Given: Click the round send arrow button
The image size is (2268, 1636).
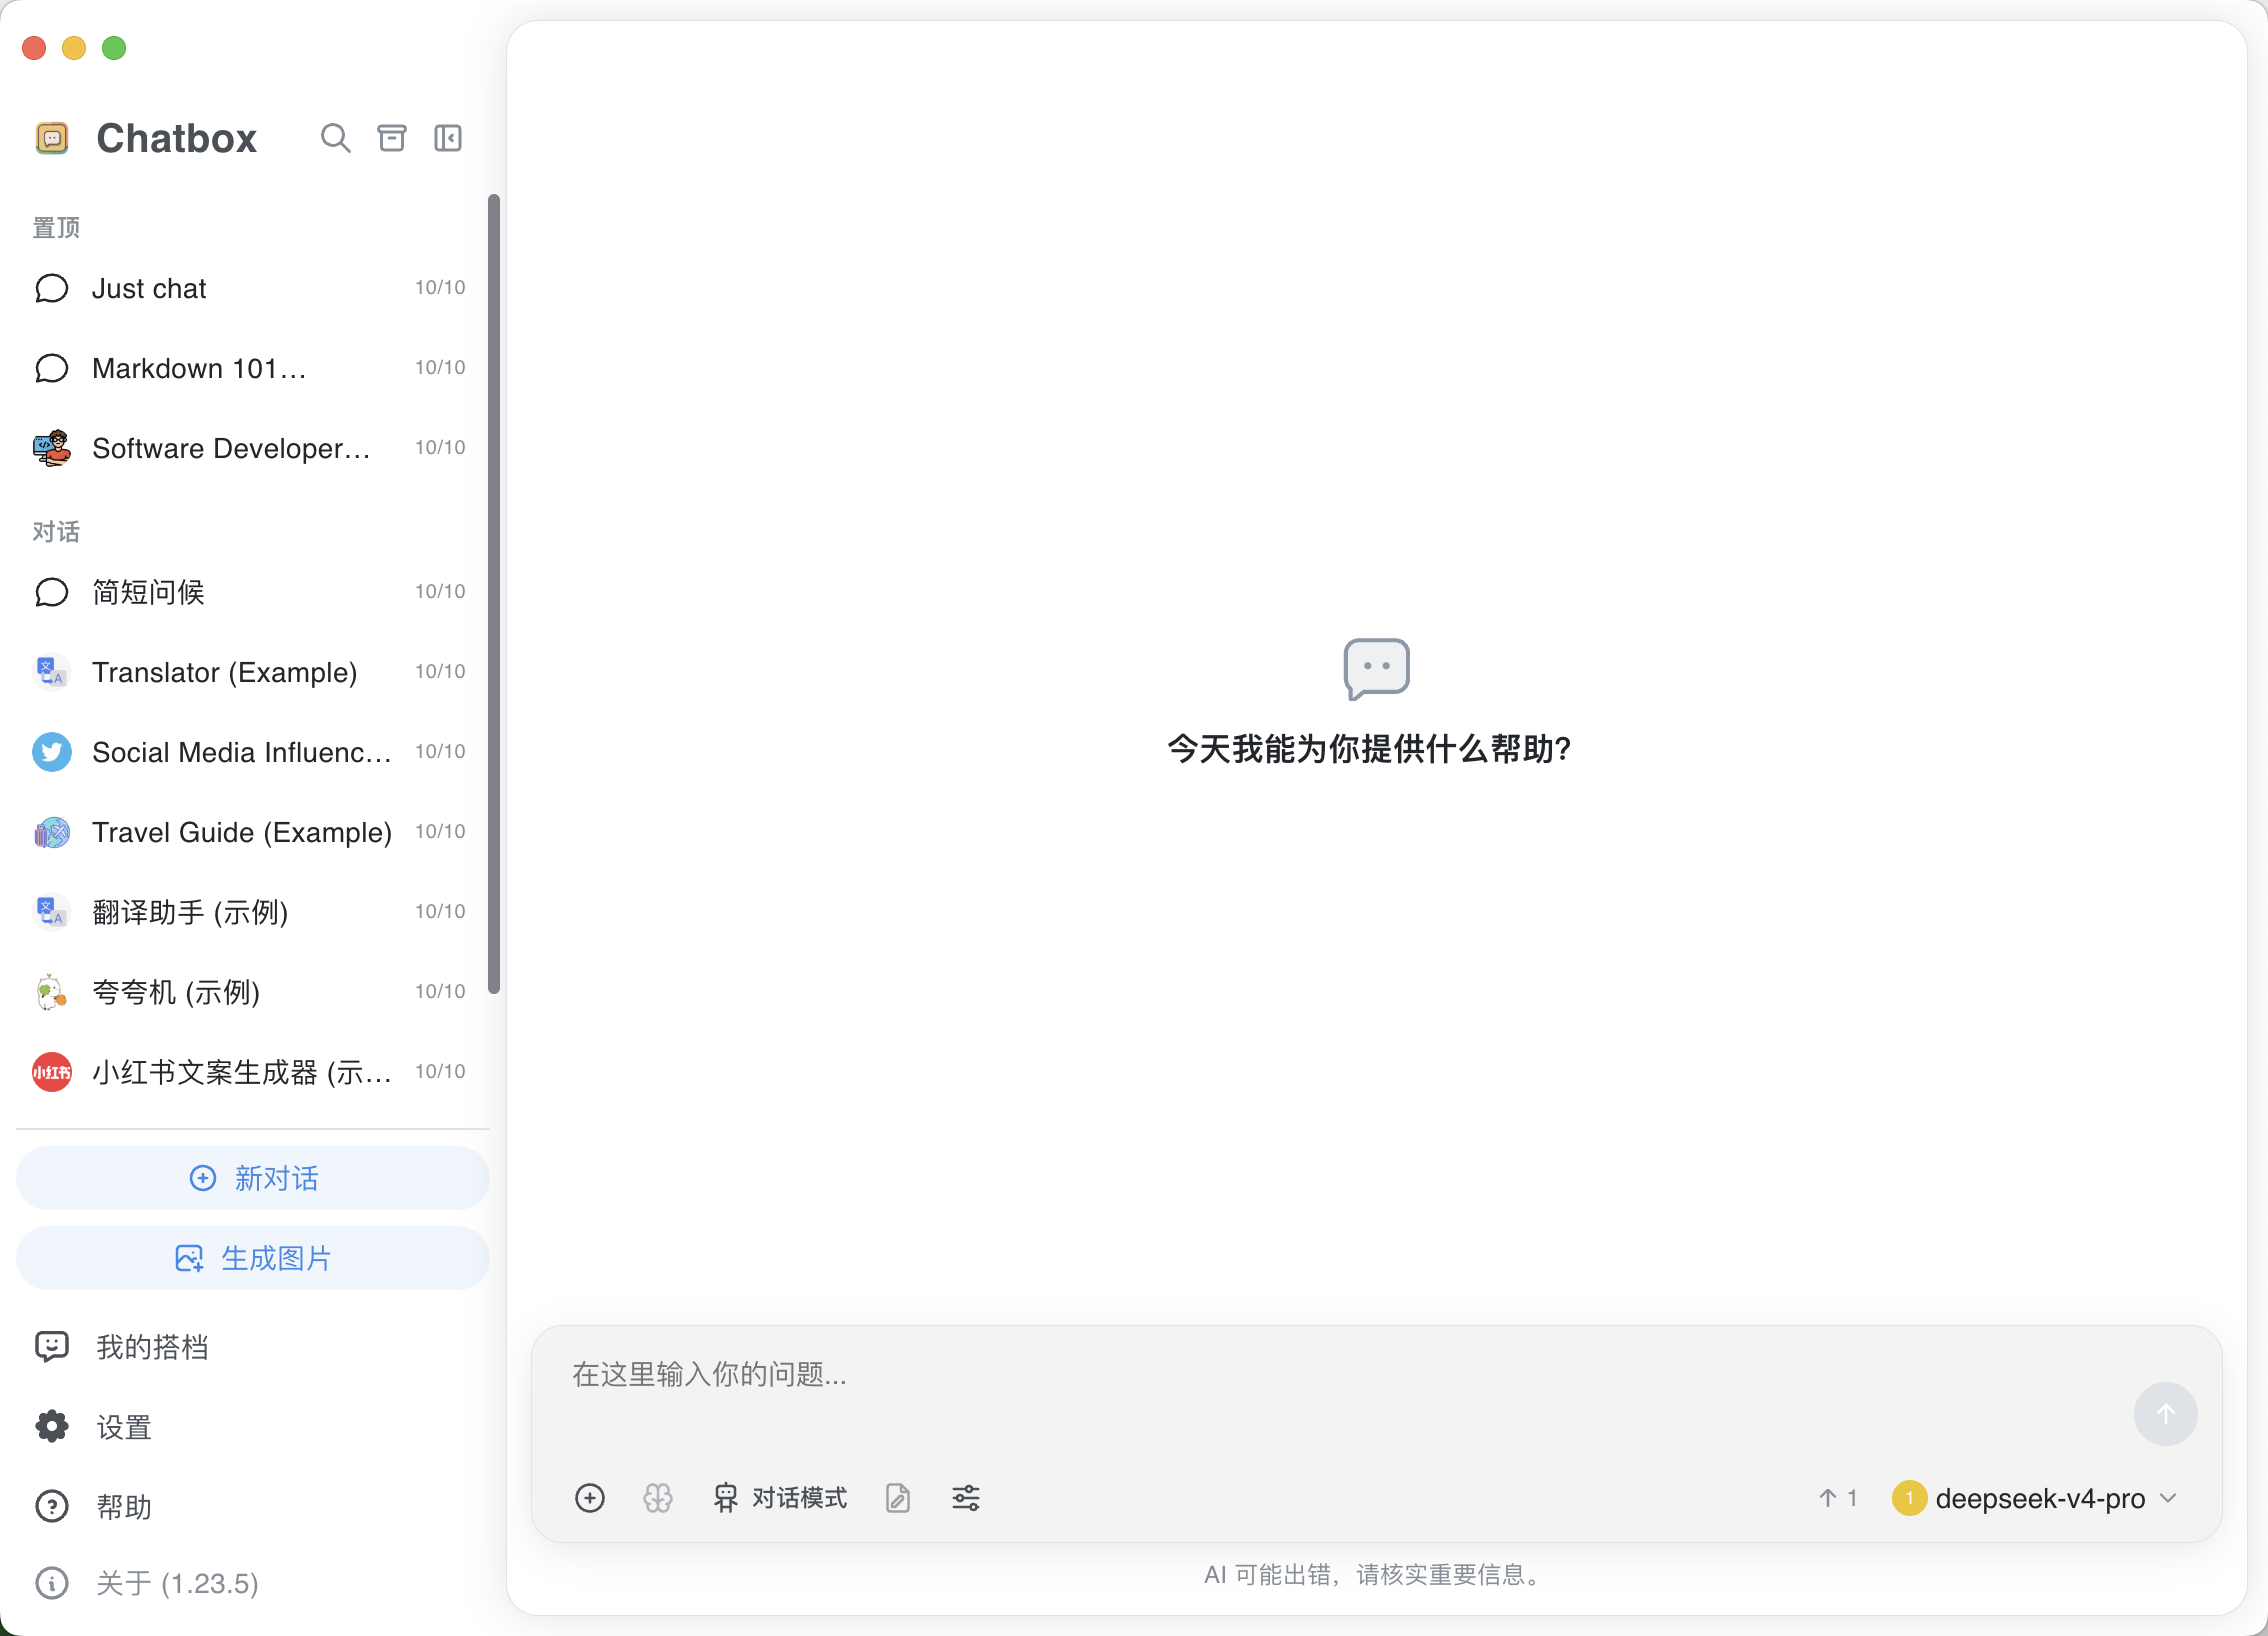Looking at the screenshot, I should coord(2166,1414).
